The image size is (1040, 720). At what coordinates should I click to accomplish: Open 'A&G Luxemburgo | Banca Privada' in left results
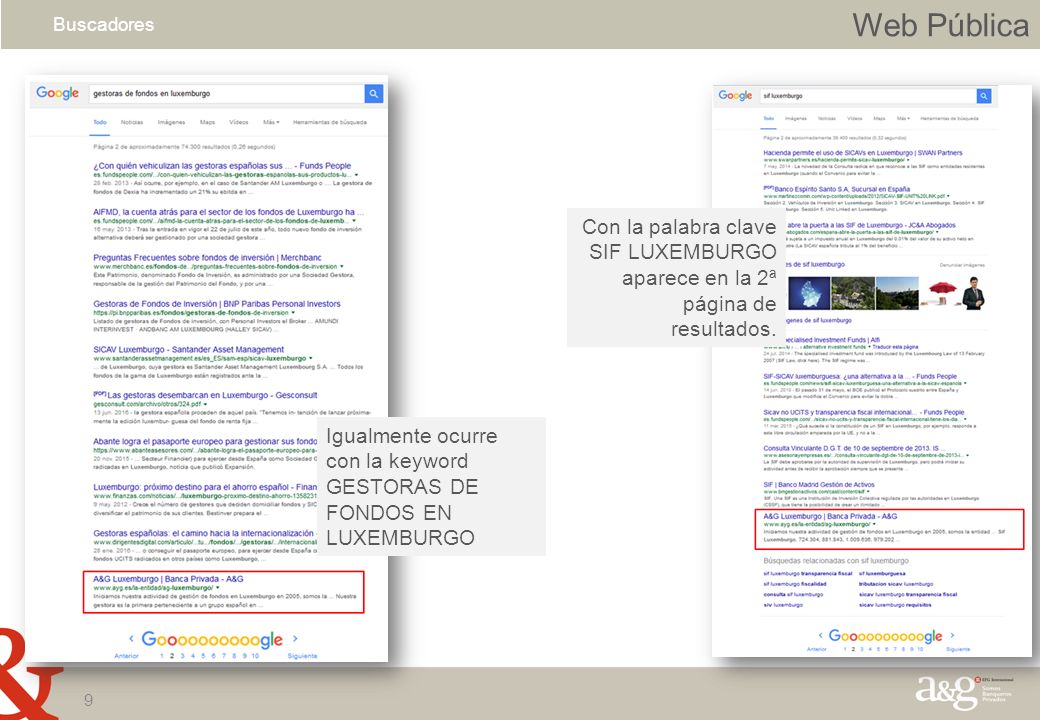pos(168,579)
